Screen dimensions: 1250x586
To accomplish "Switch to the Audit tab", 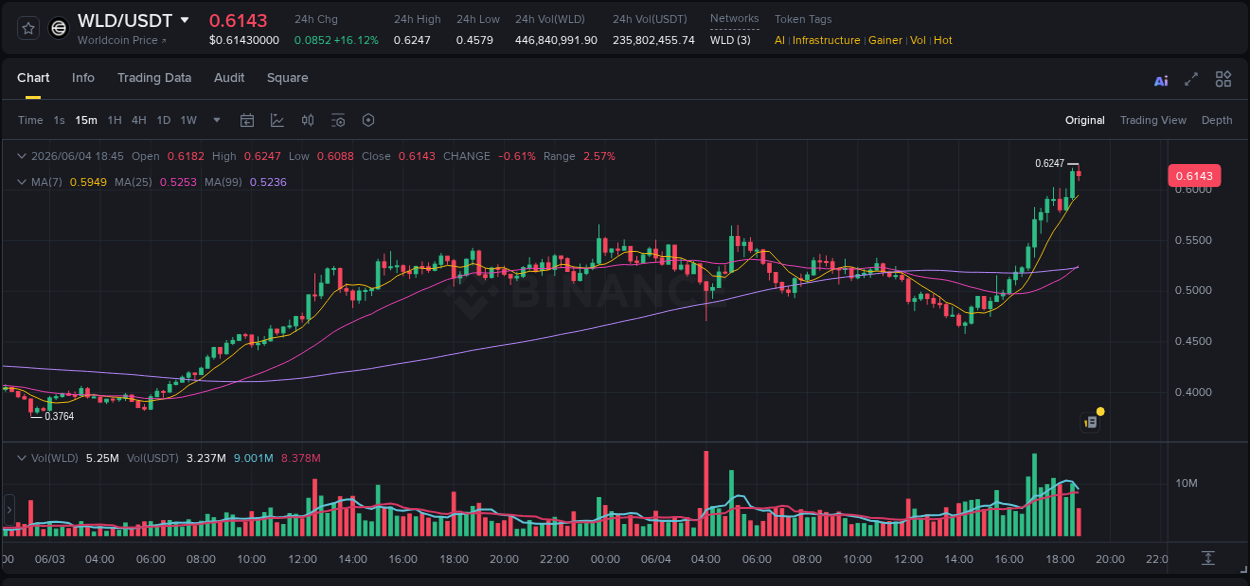I will (x=229, y=78).
